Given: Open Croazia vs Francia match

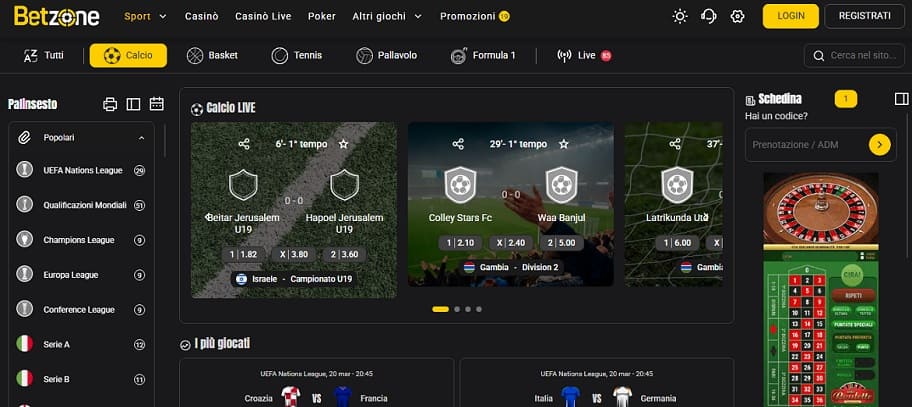Looking at the screenshot, I should (316, 383).
